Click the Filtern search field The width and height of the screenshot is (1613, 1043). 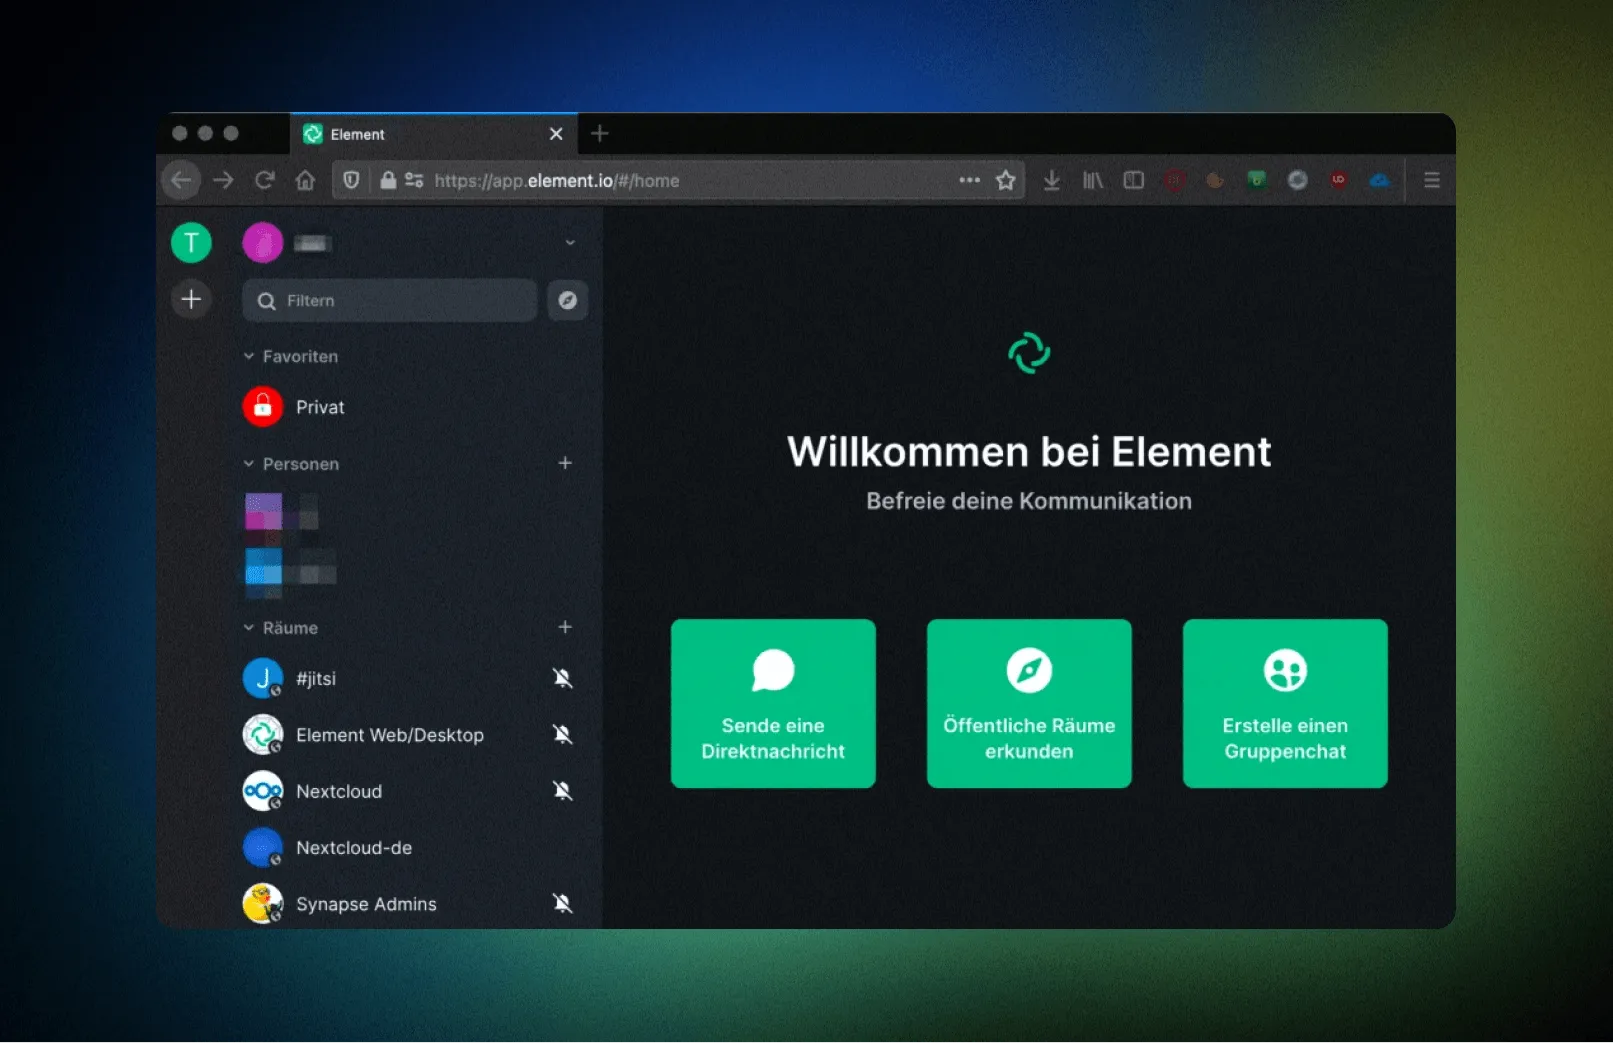[x=390, y=300]
